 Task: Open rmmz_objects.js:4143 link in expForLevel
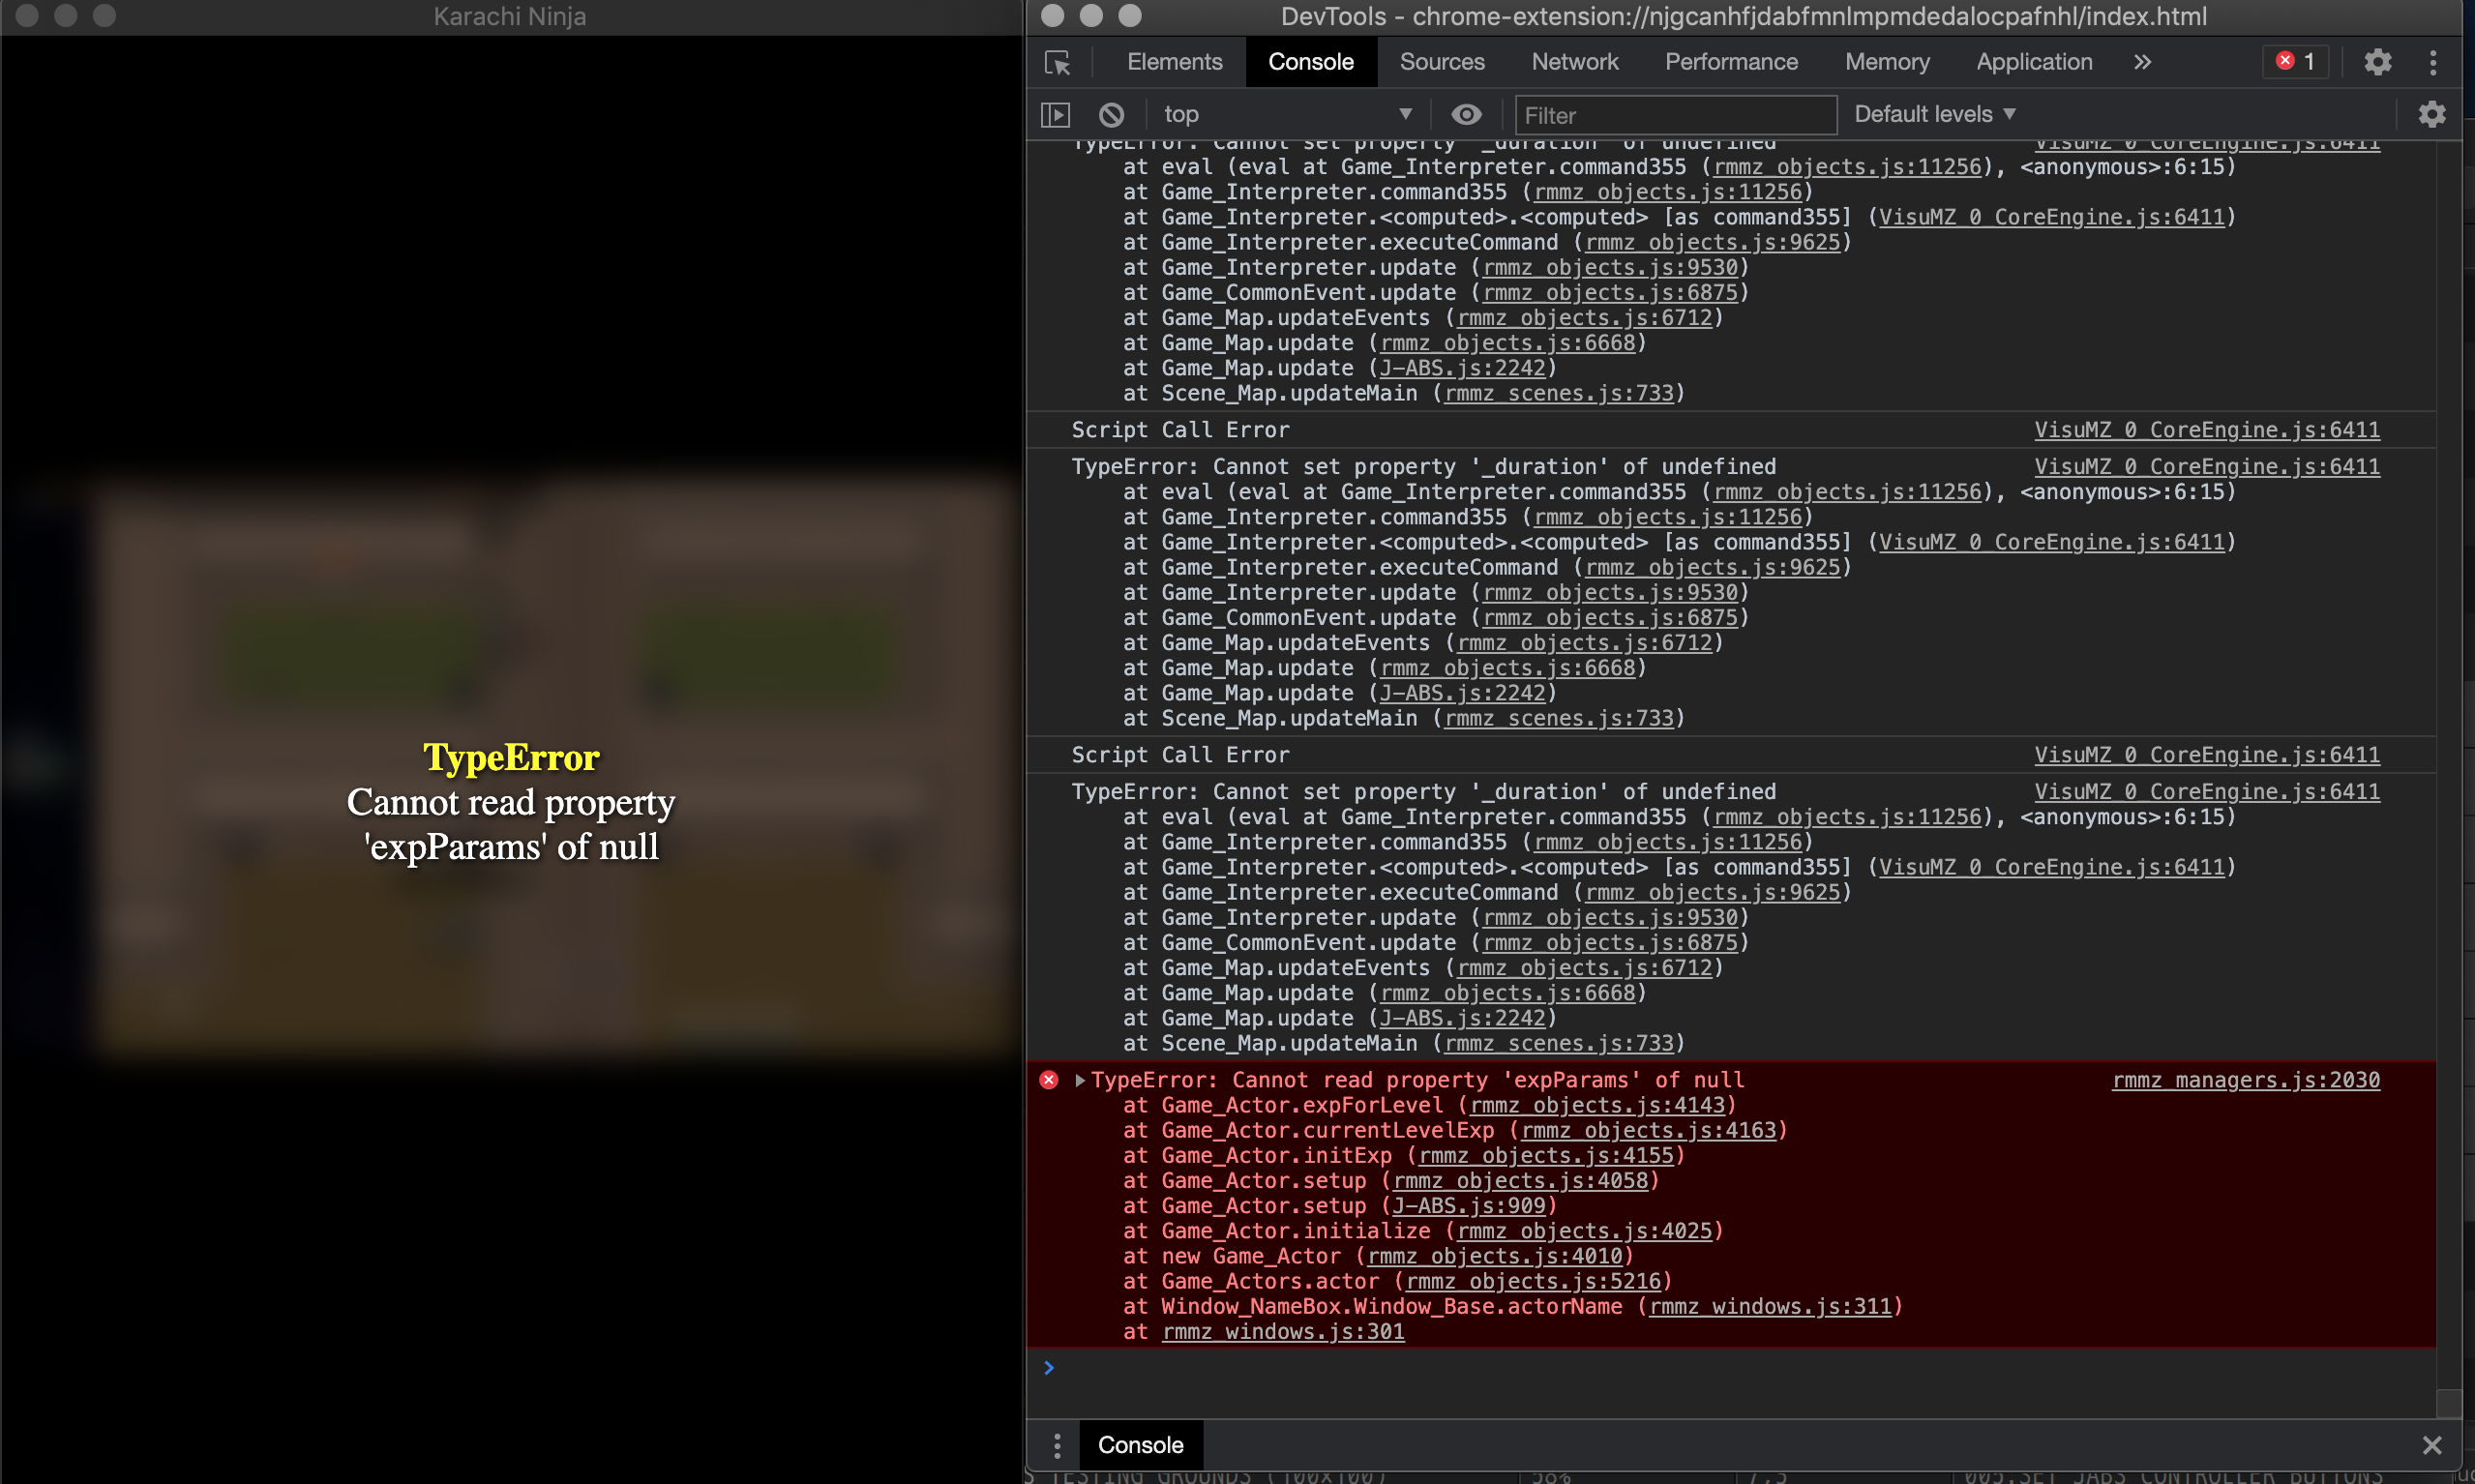(x=1598, y=1105)
